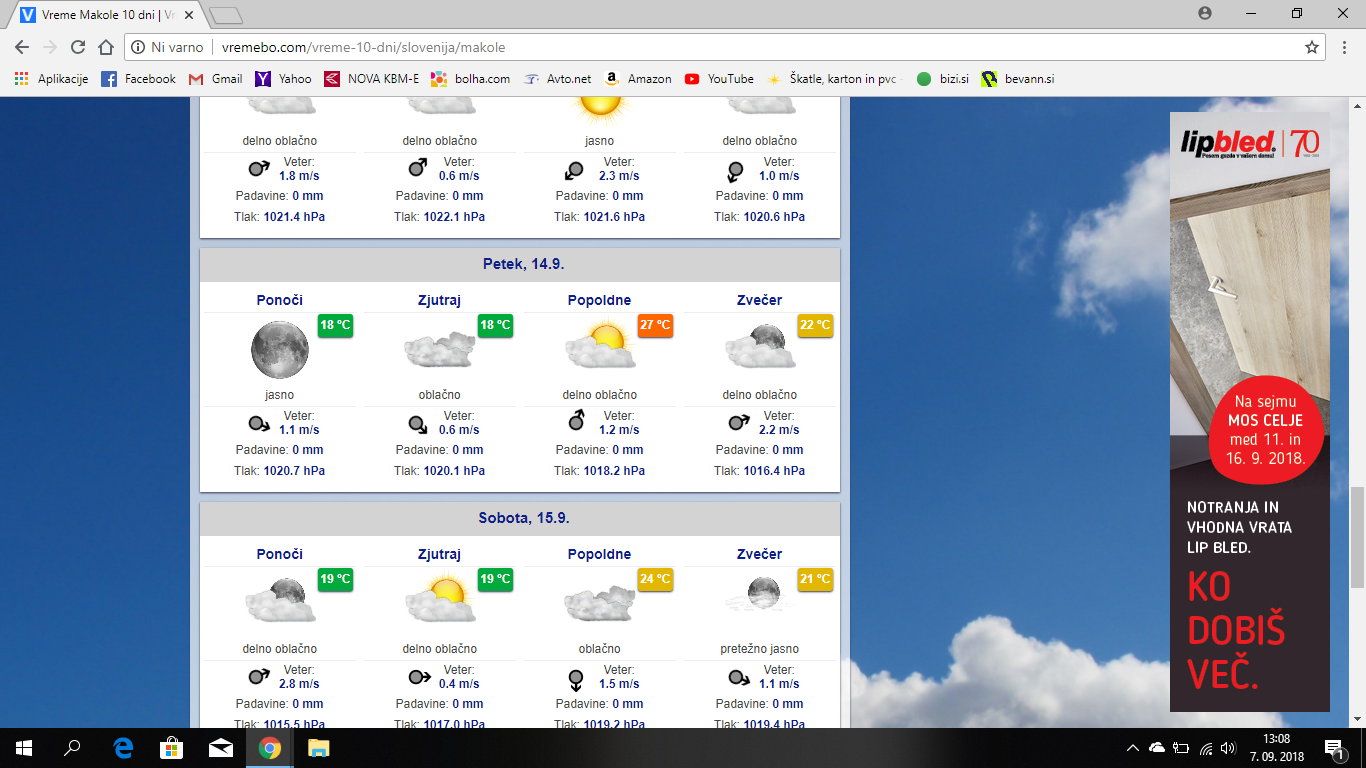Click the 21 °C temperature badge

click(x=815, y=579)
